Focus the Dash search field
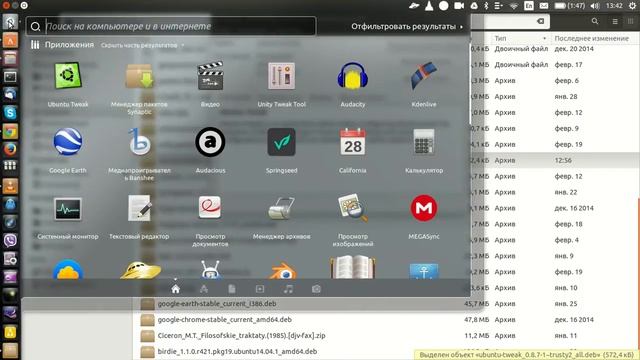The width and height of the screenshot is (640, 360). pyautogui.click(x=171, y=26)
